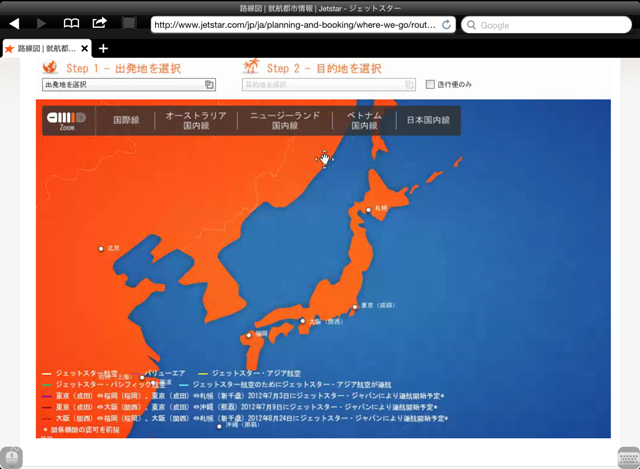Click the 東京（成田） city marker
The width and height of the screenshot is (640, 469).
point(355,307)
